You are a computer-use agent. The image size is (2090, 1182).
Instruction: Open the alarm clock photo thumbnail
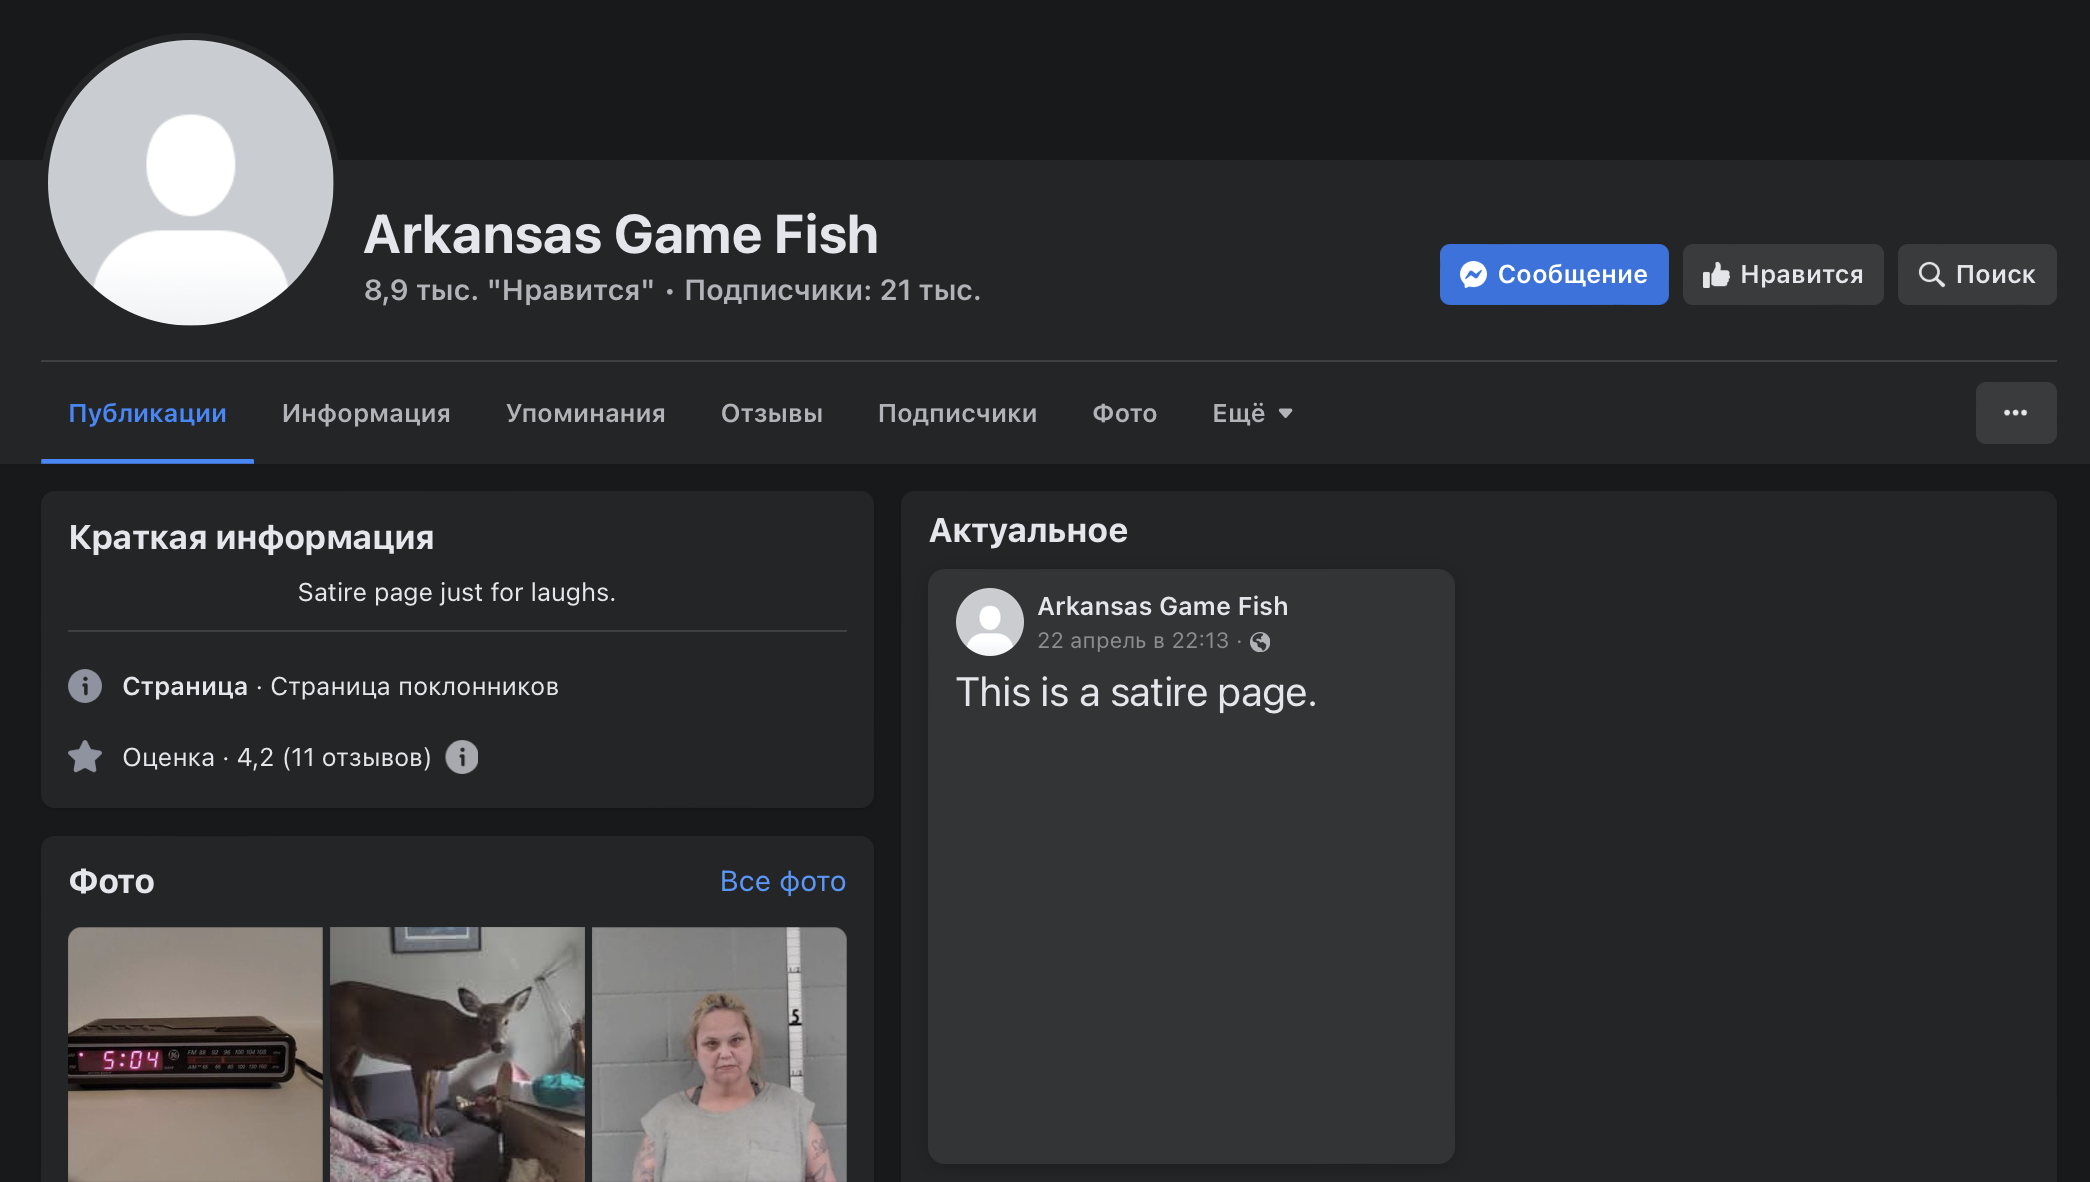(x=196, y=1054)
